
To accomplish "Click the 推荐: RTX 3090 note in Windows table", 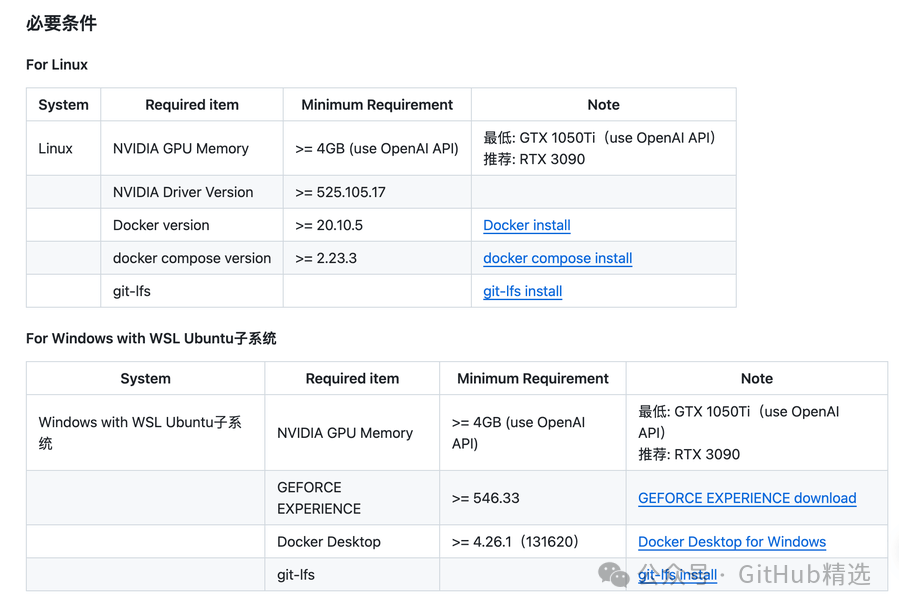I will click(689, 455).
